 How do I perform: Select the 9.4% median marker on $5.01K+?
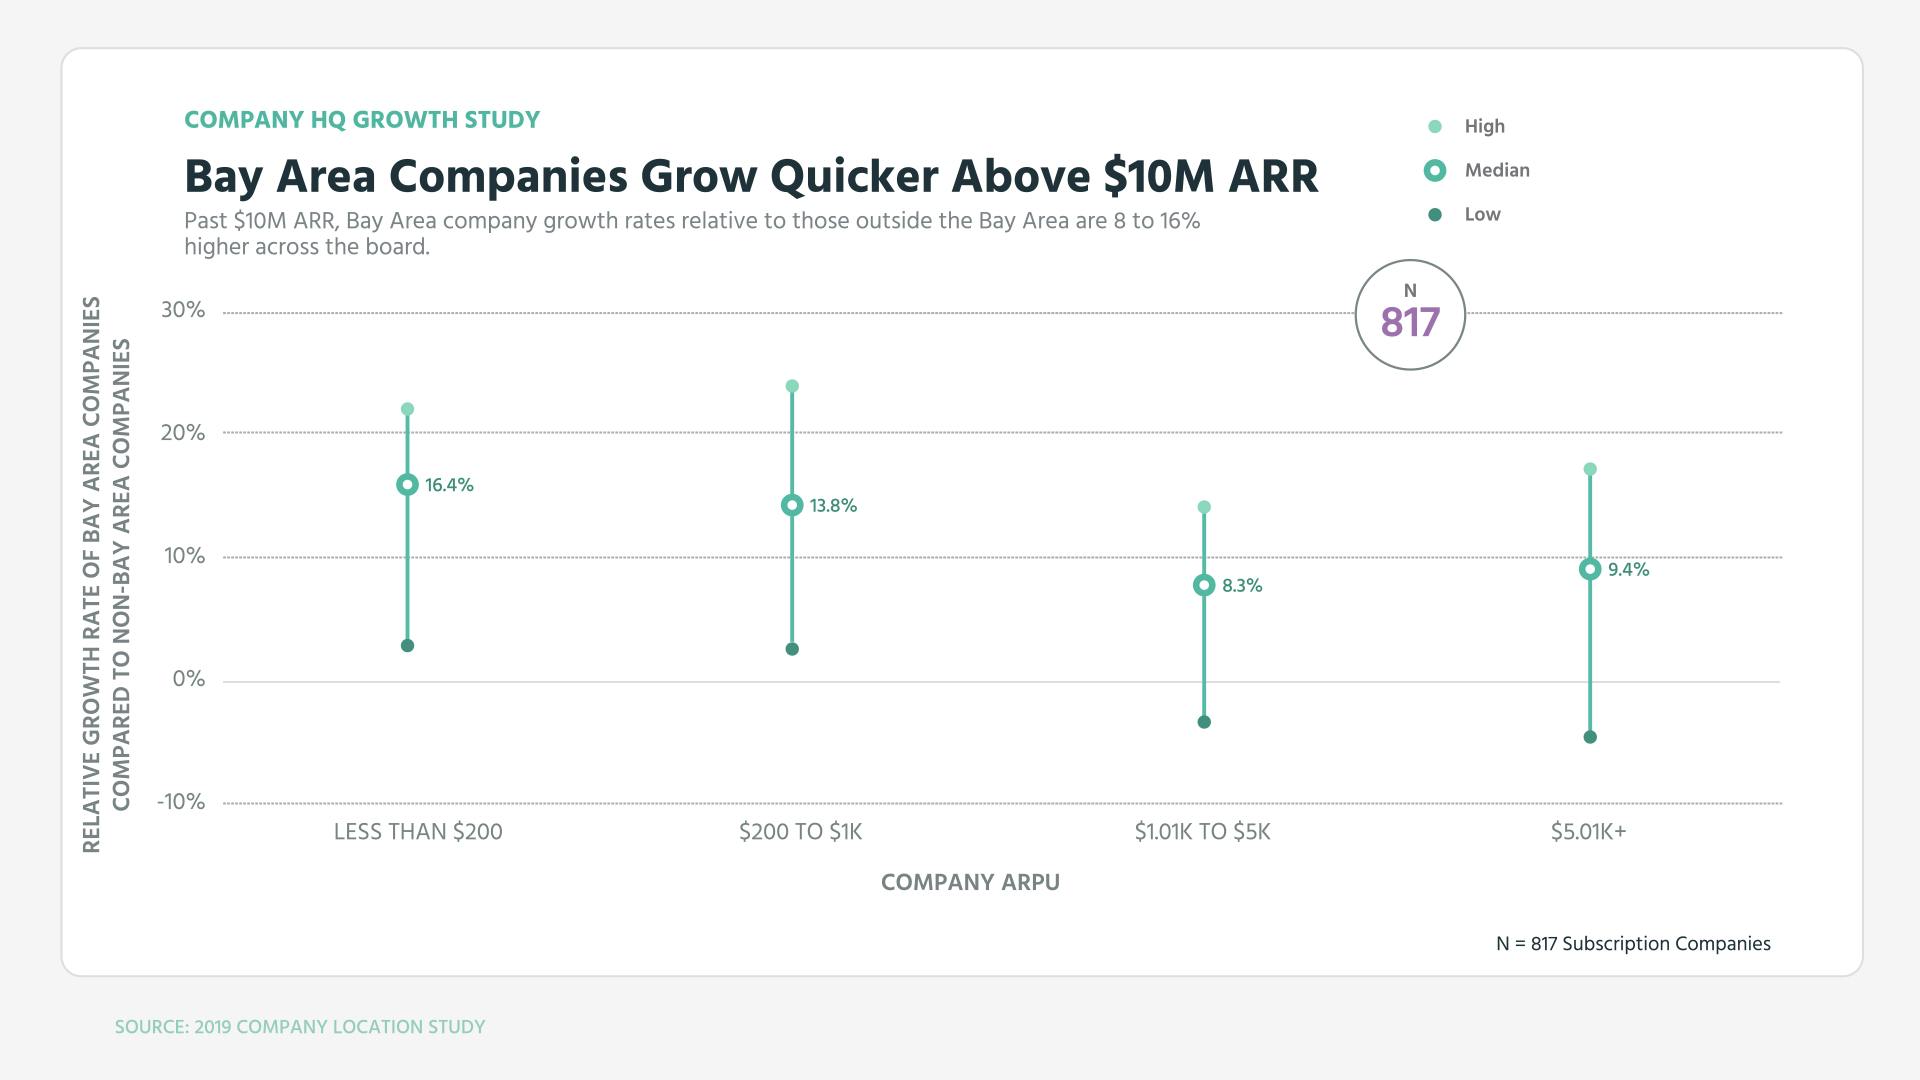pyautogui.click(x=1589, y=570)
